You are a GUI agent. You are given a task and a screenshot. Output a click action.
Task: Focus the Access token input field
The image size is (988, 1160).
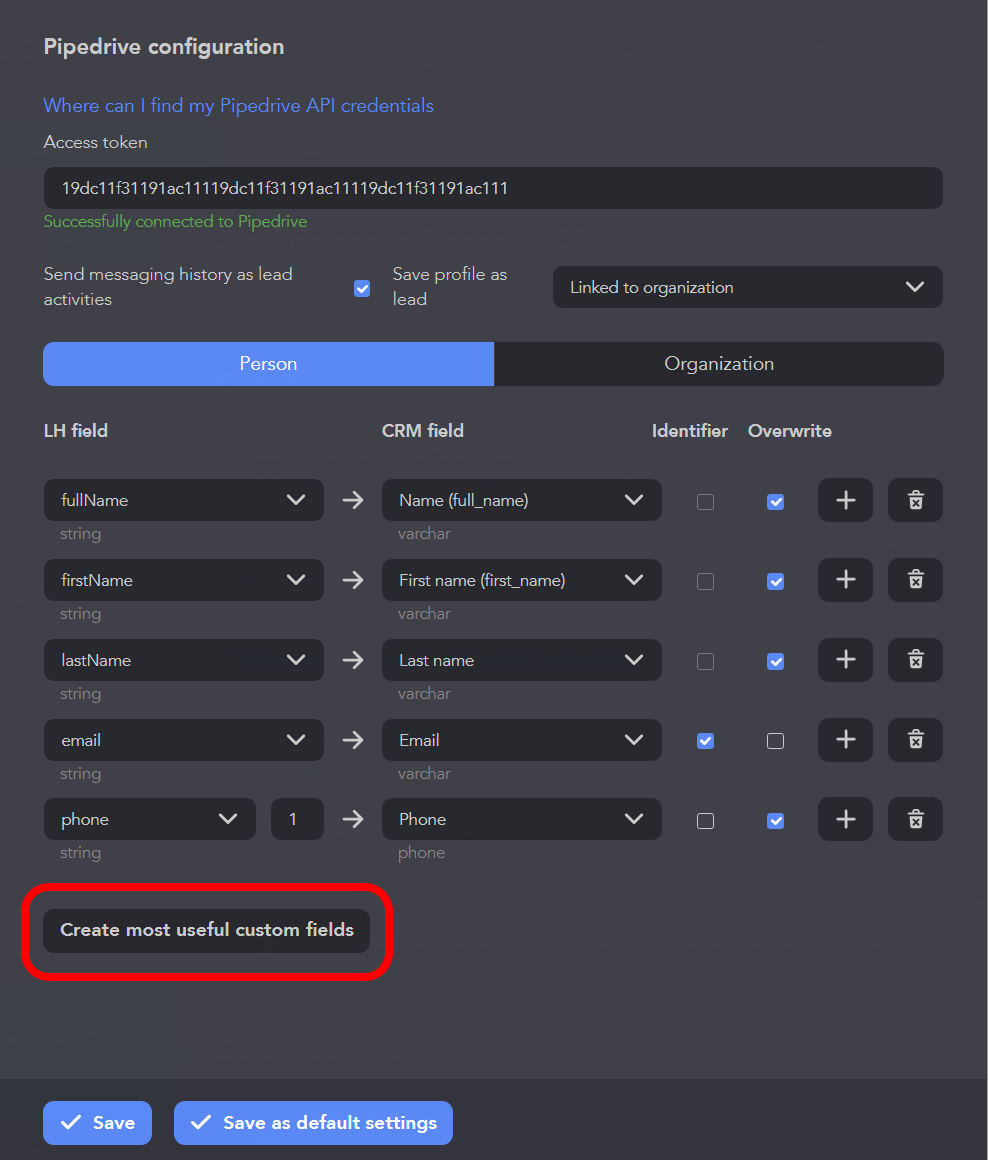pyautogui.click(x=493, y=188)
